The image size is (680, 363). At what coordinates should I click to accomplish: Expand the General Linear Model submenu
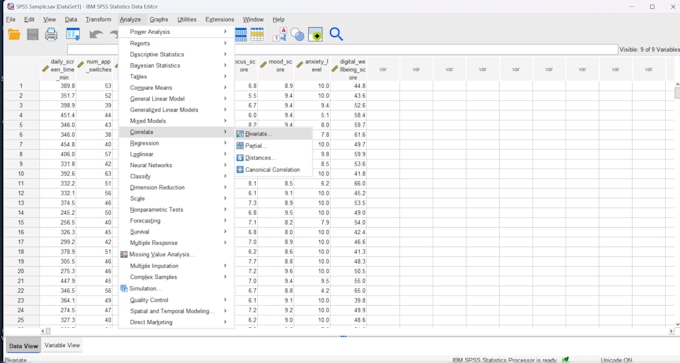[176, 99]
